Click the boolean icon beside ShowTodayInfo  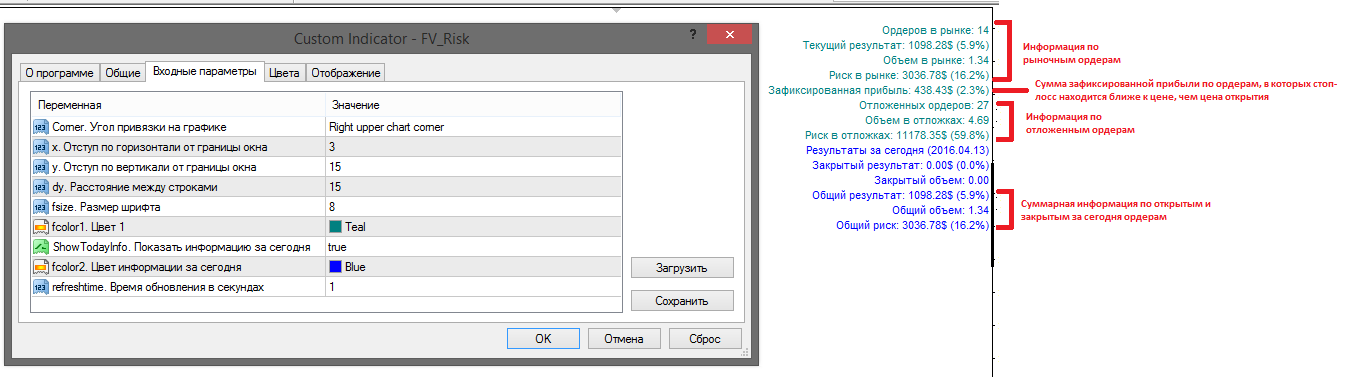click(x=41, y=247)
